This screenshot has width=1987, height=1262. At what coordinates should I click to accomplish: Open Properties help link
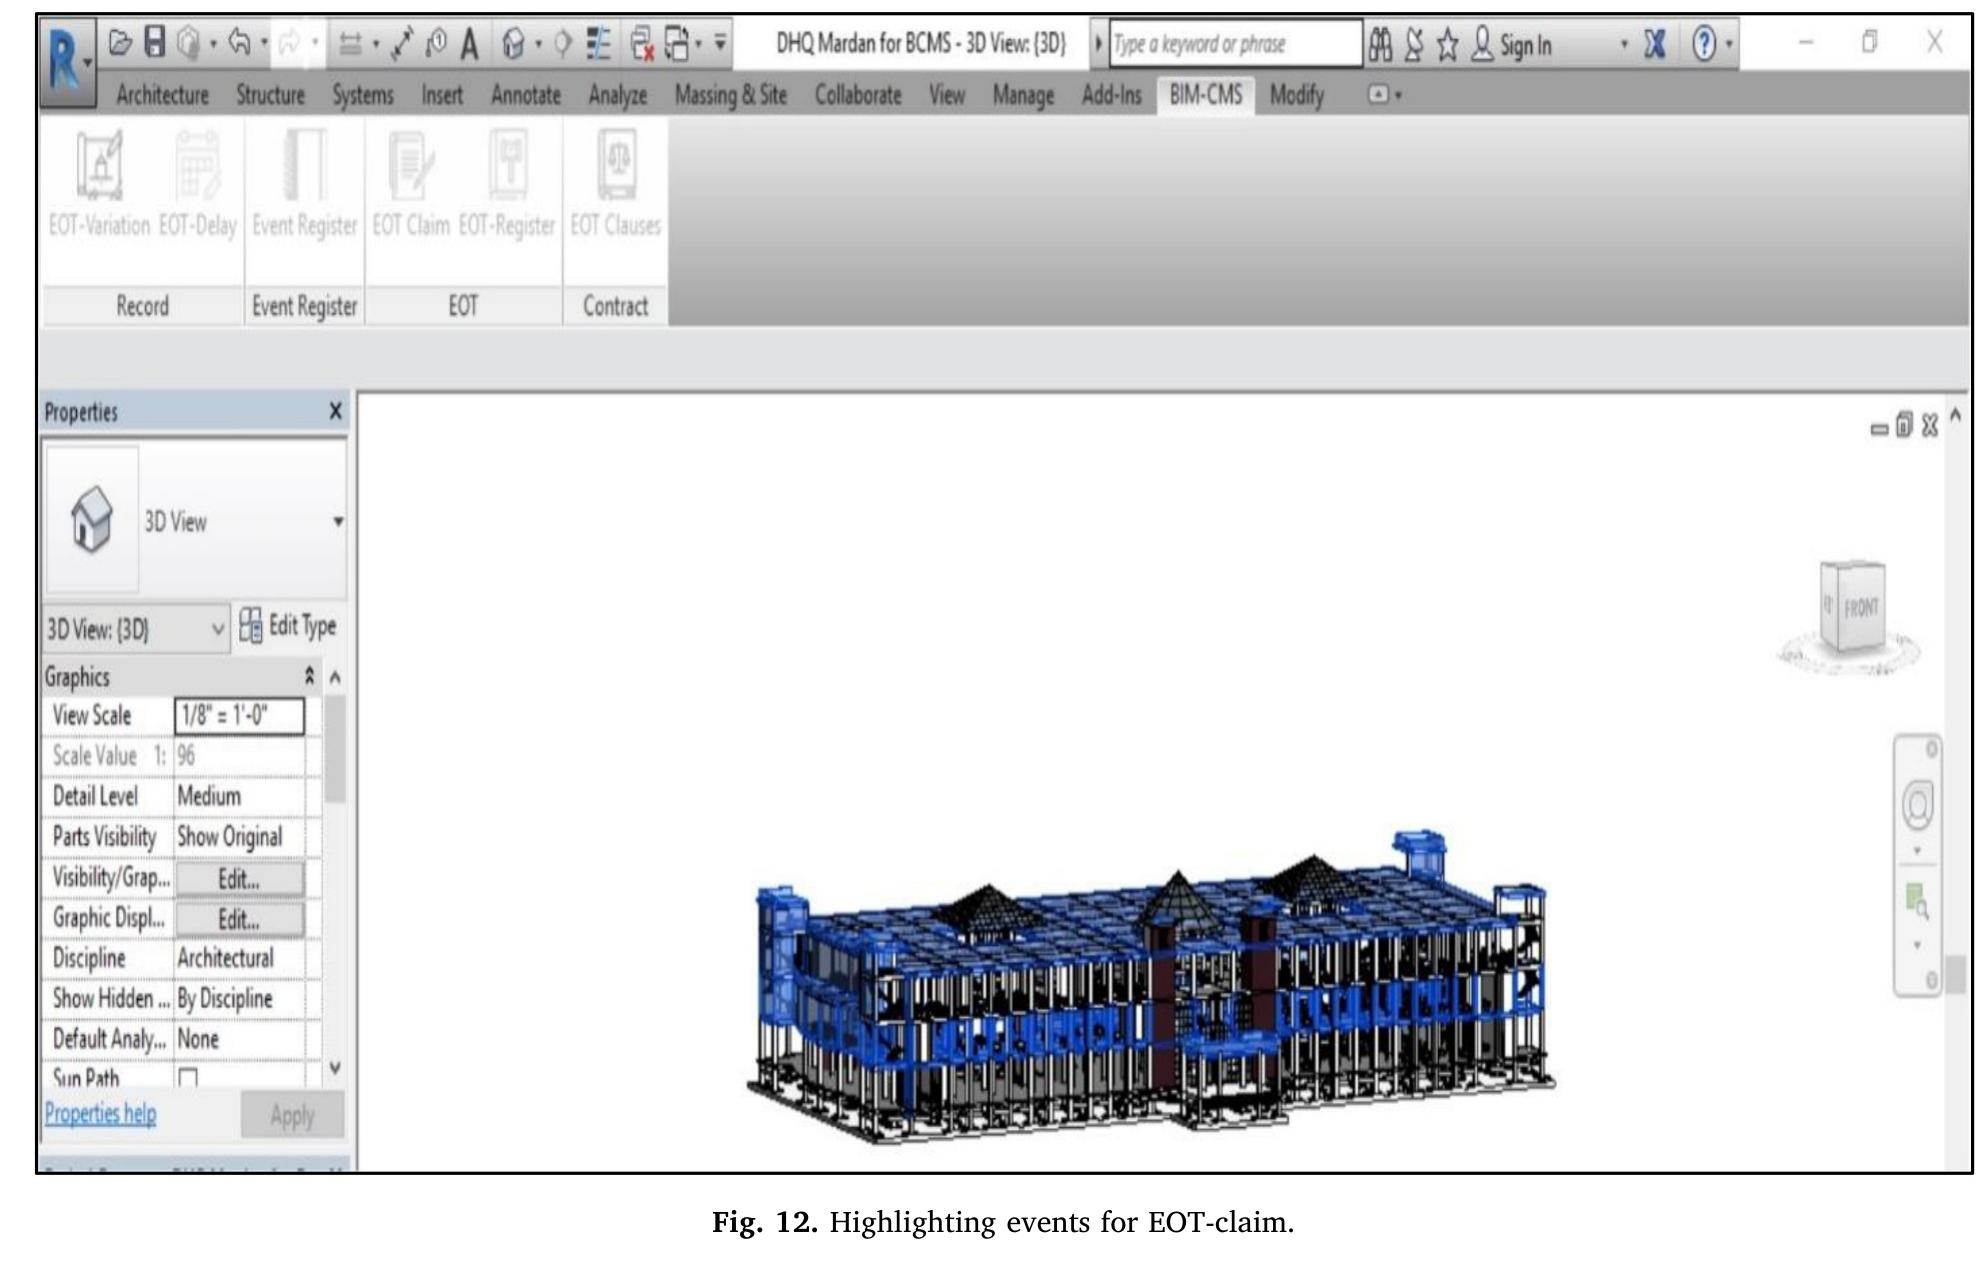(100, 1113)
